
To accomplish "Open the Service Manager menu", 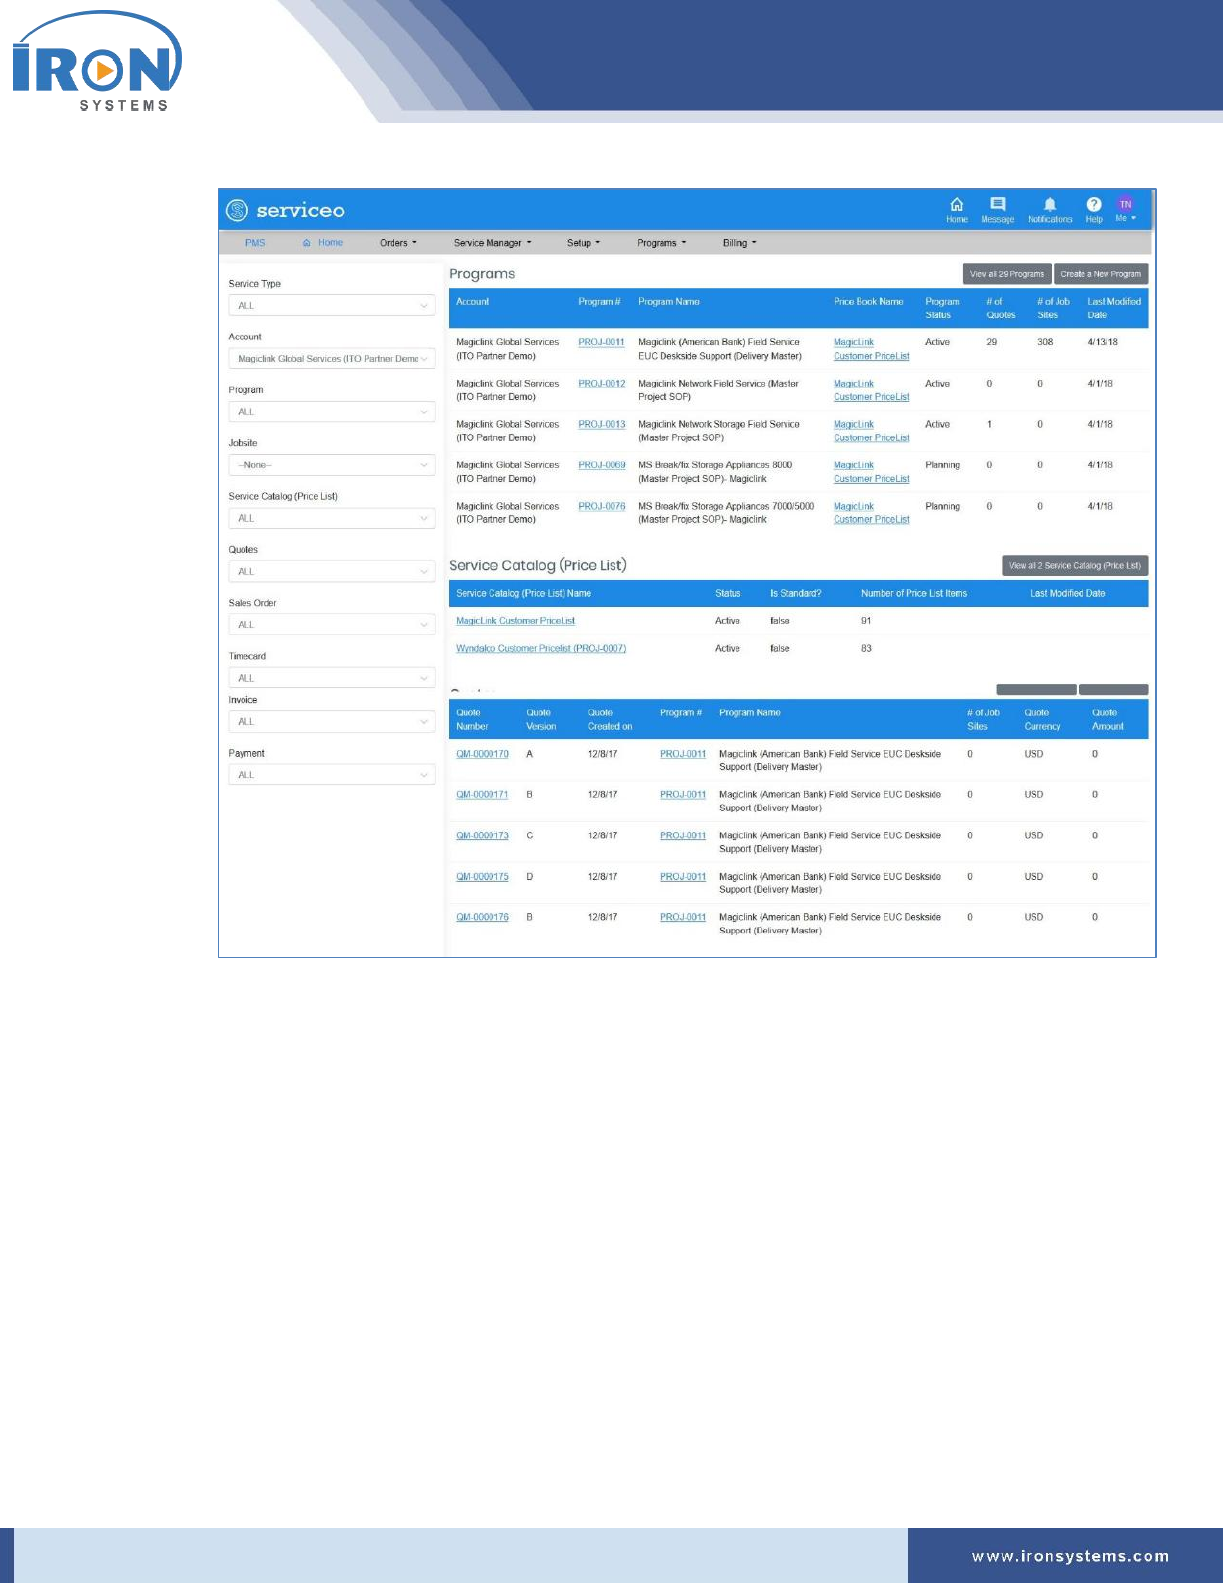I will click(x=492, y=243).
